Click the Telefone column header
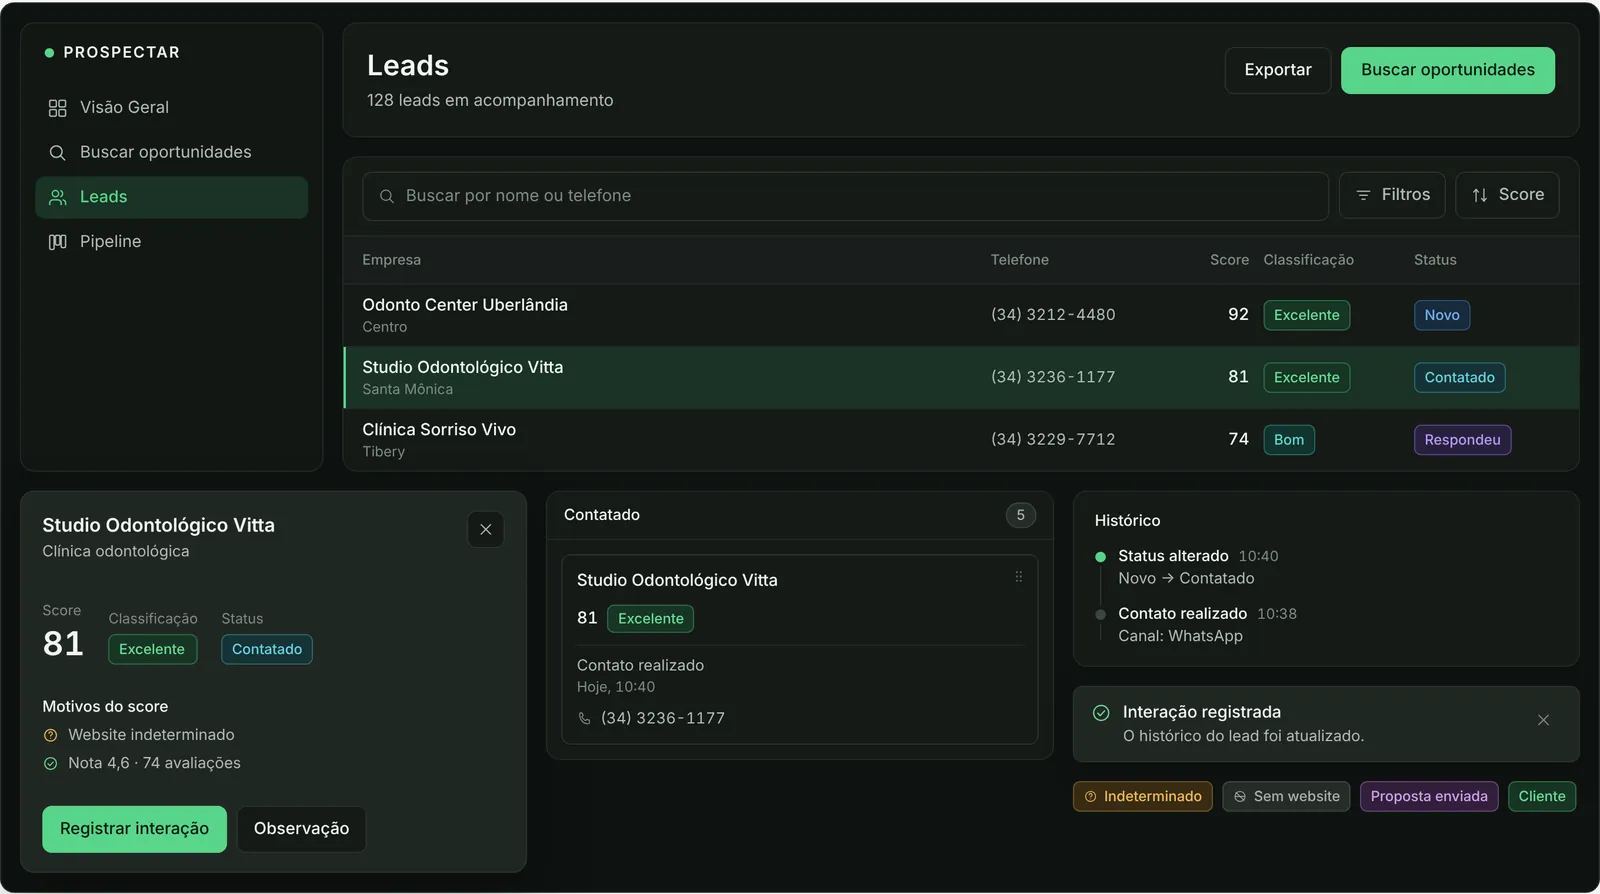The width and height of the screenshot is (1600, 894). [1019, 260]
